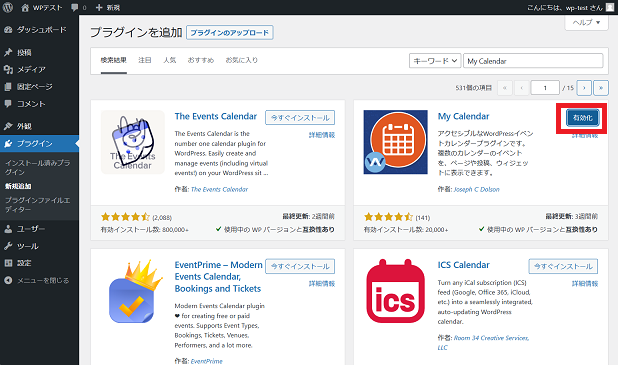618x365 pixels.
Task: Click the media icon in sidebar
Action: pyautogui.click(x=8, y=69)
